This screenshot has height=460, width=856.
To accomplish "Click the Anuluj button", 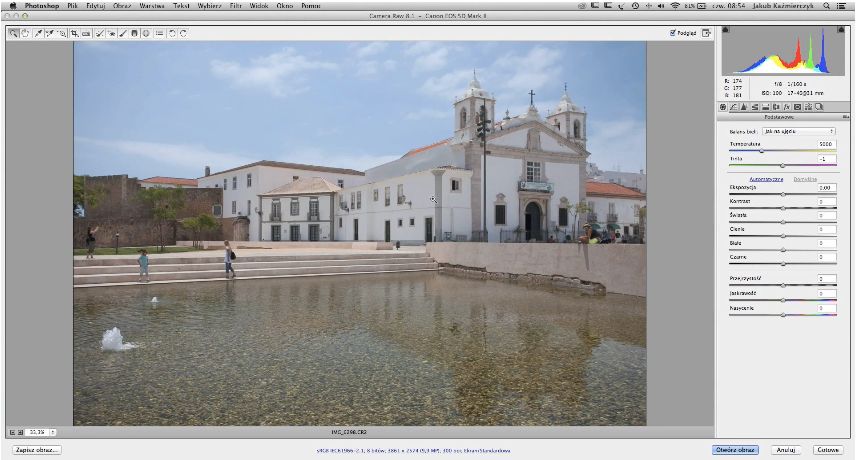I will [x=786, y=450].
